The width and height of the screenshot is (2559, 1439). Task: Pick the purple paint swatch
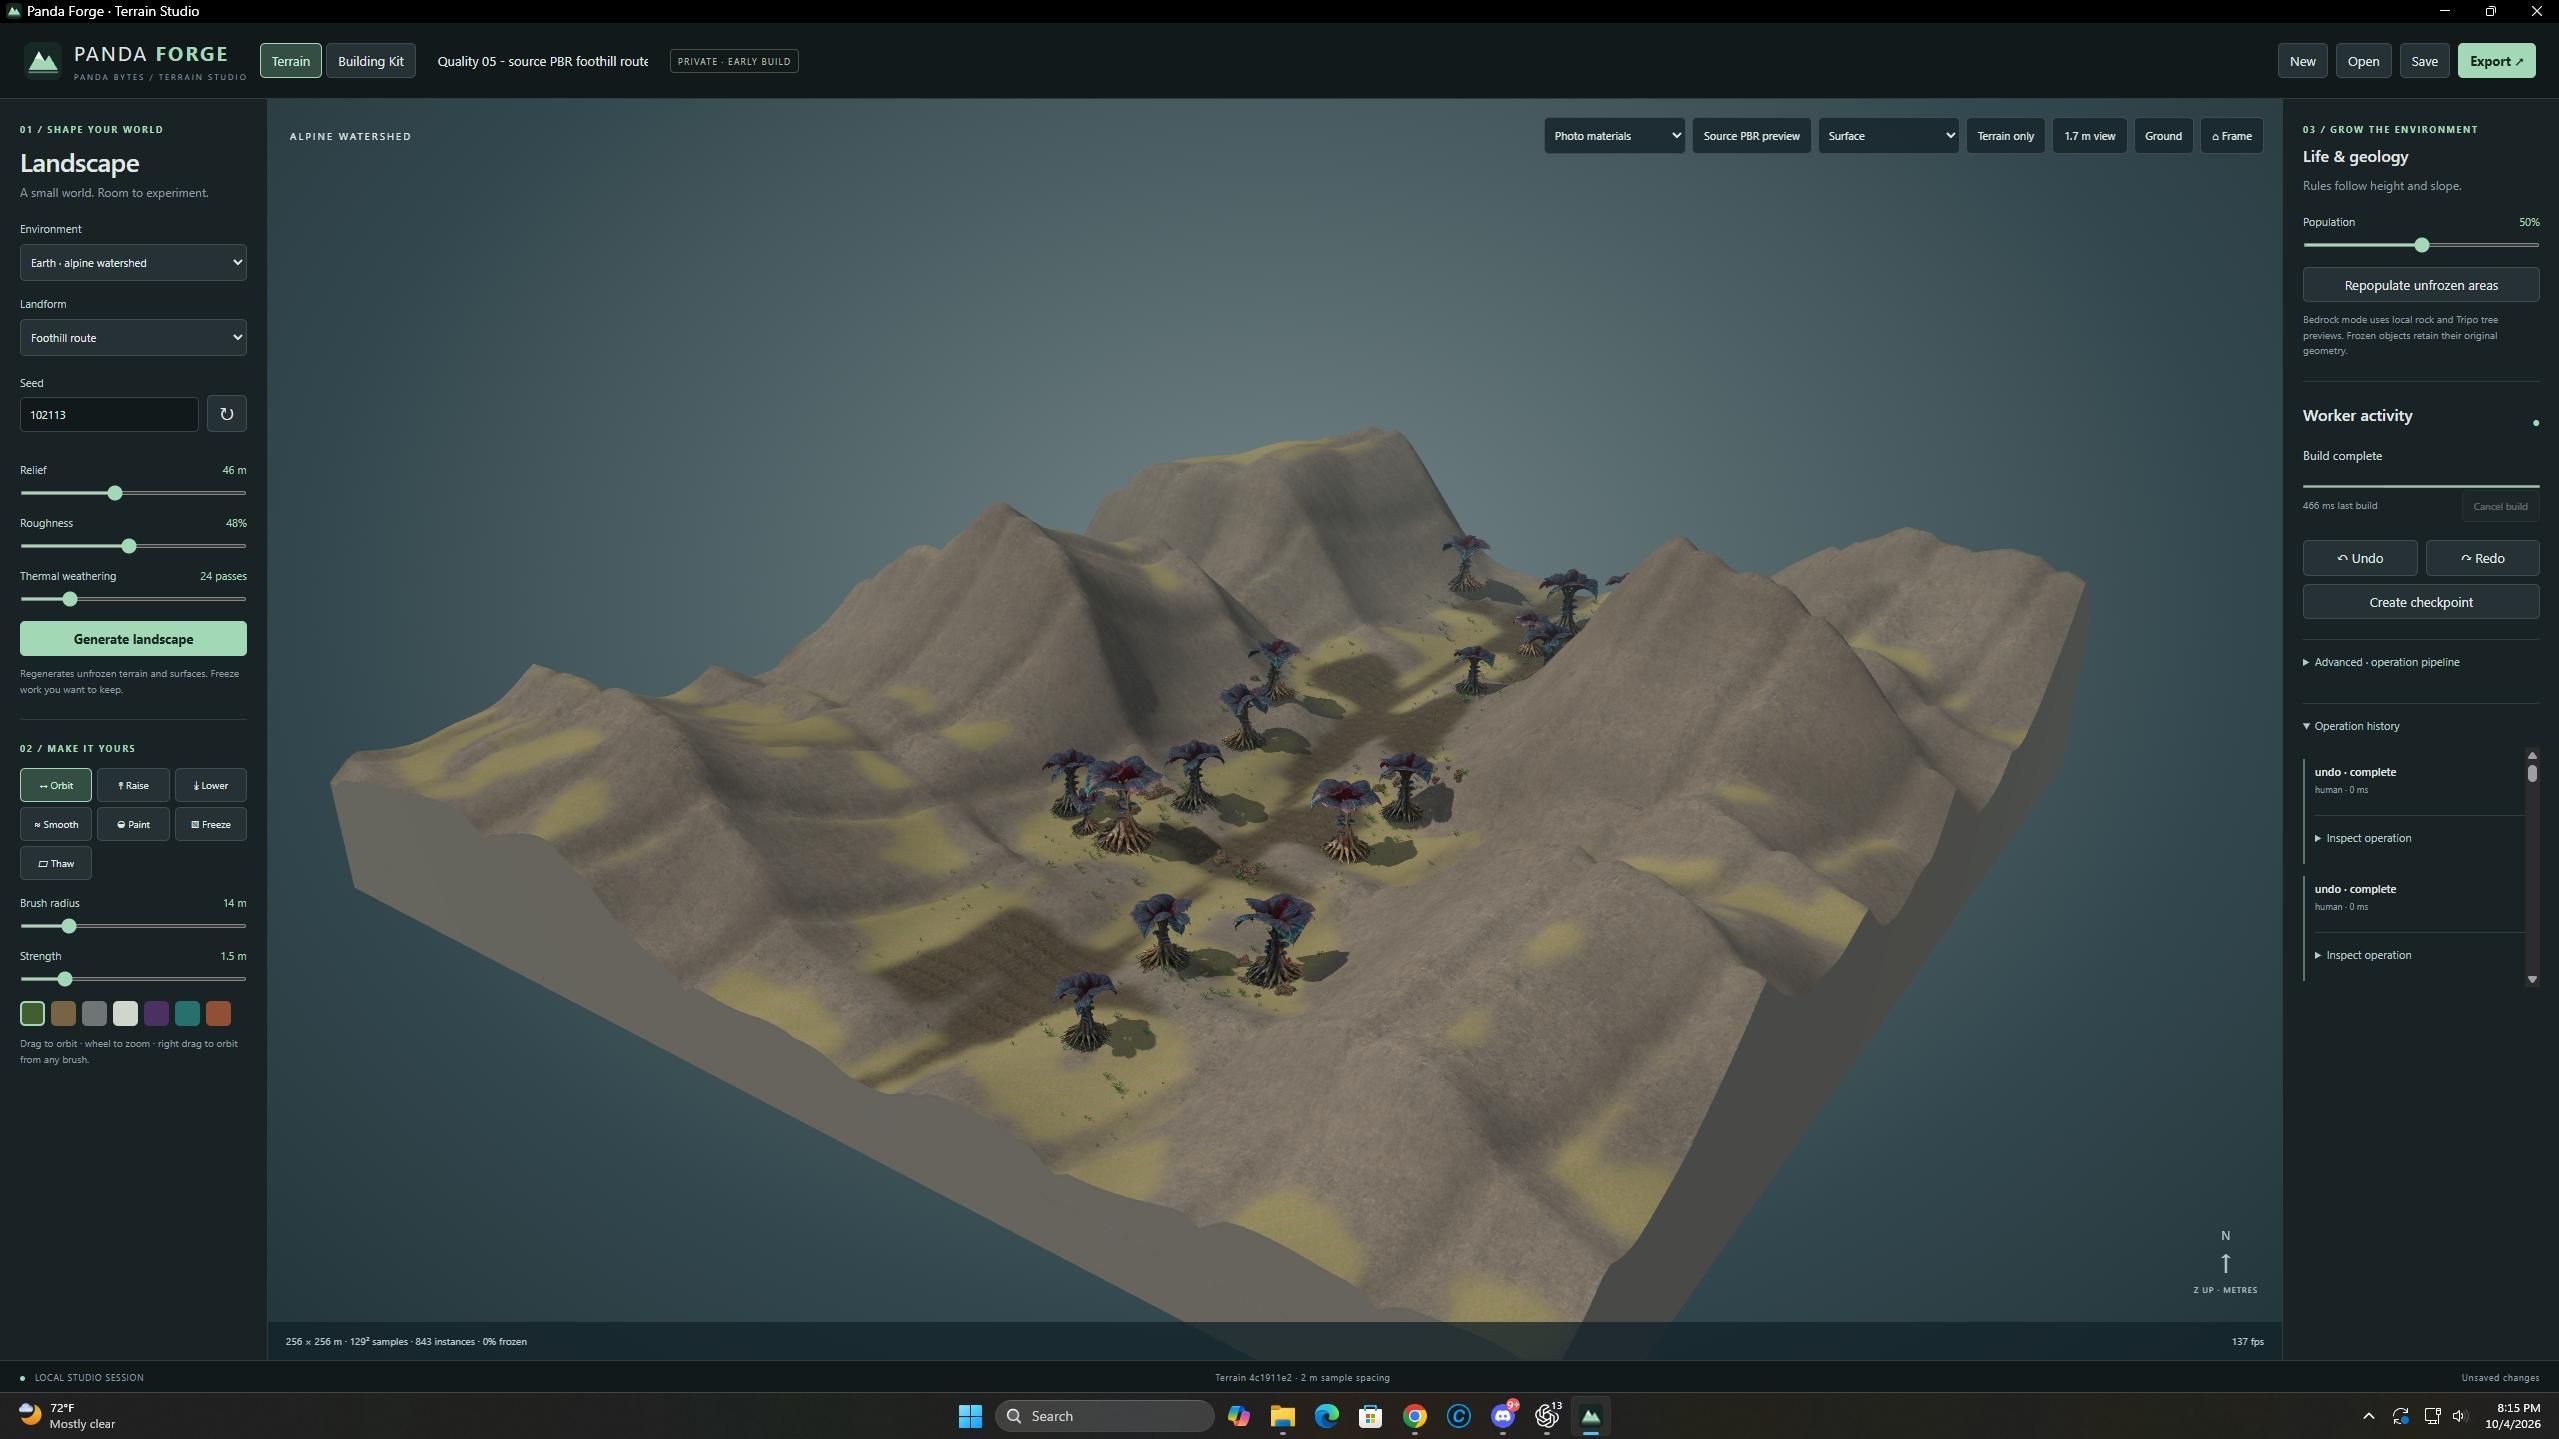156,1014
